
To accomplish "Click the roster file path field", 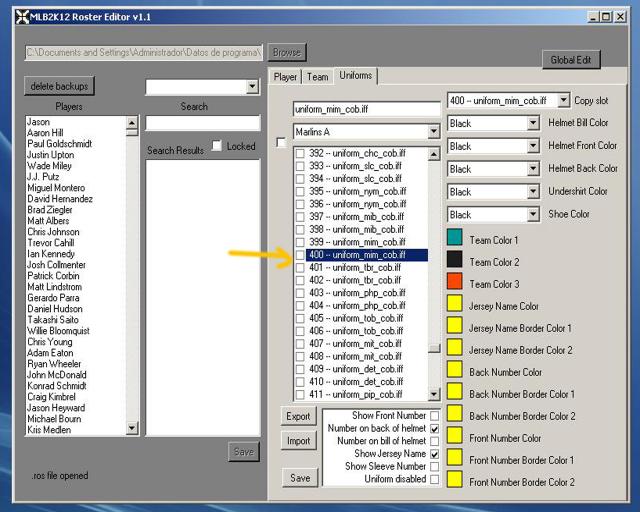I will pos(144,53).
